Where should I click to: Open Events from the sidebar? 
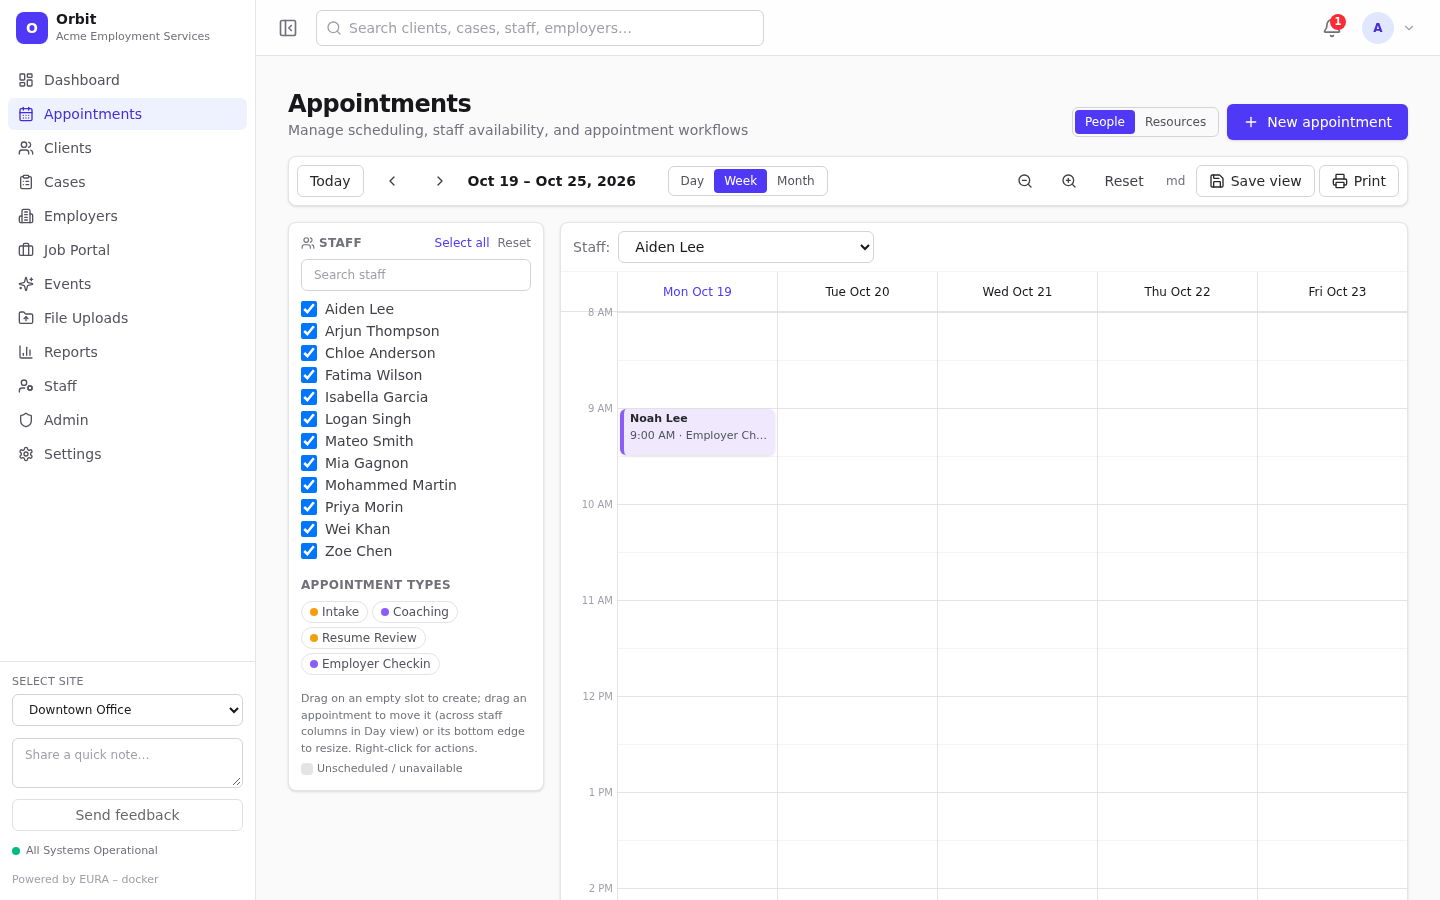tap(127, 284)
